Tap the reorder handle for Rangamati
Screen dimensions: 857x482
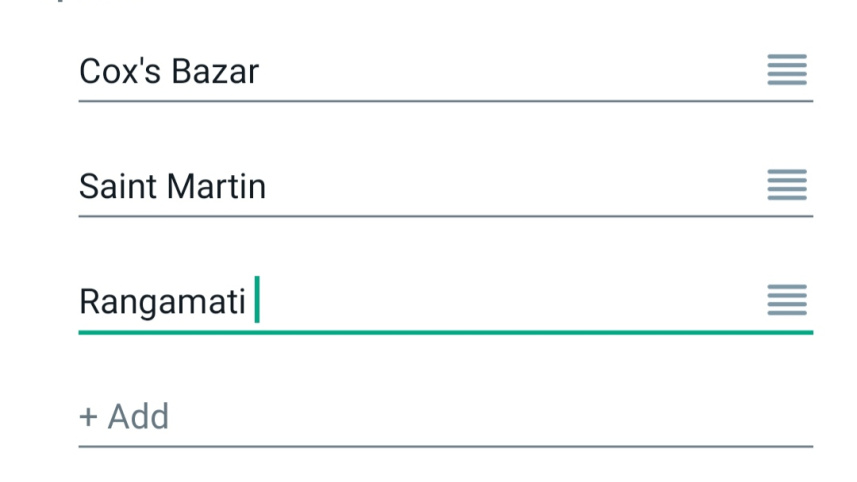(786, 300)
